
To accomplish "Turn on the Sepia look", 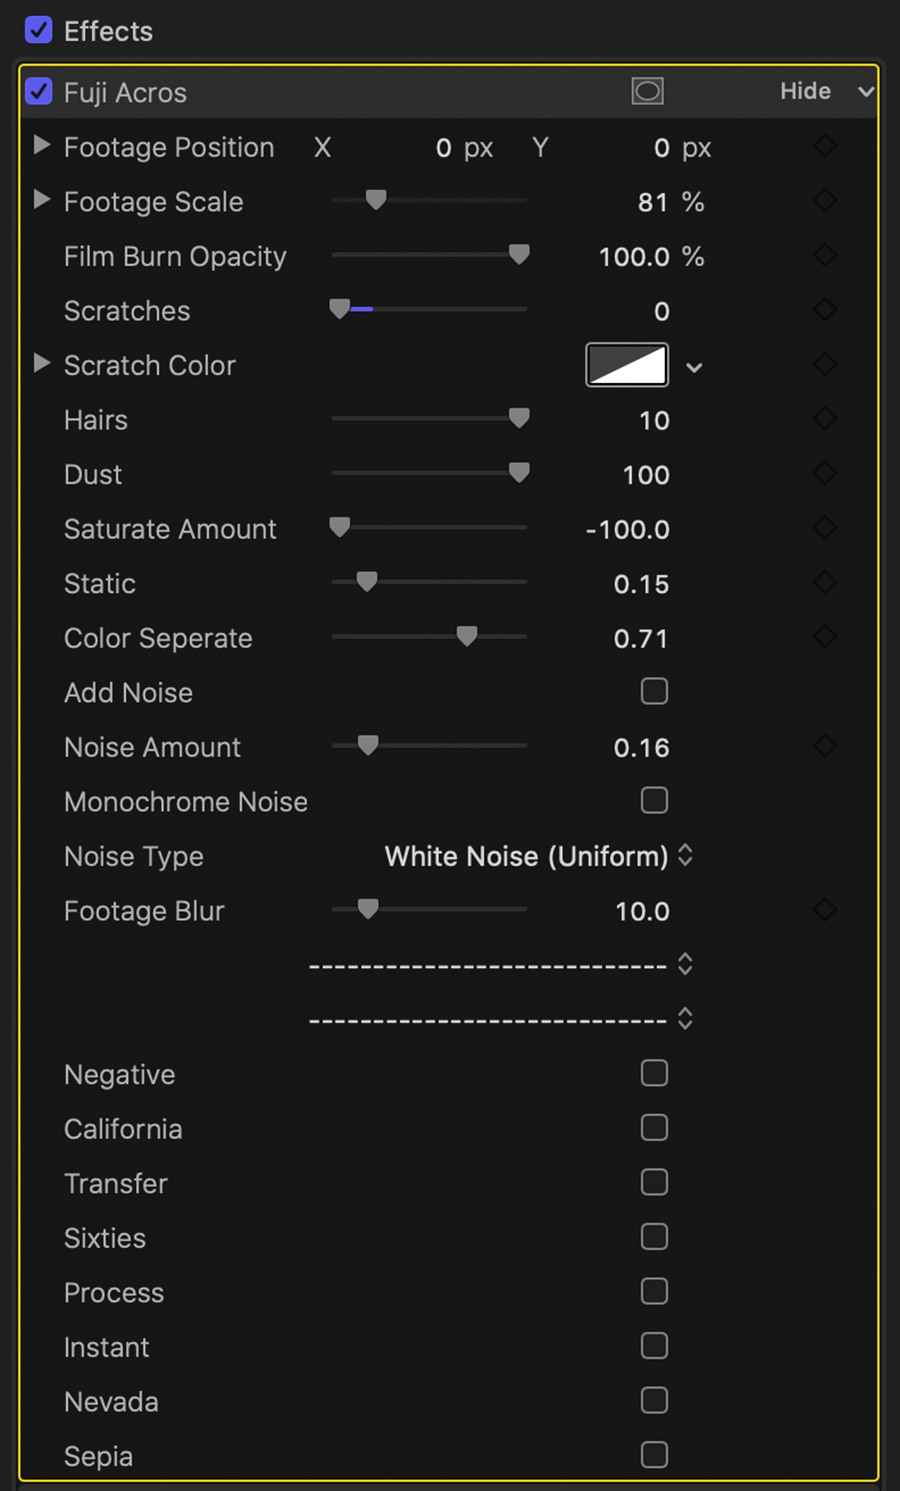I will point(653,1455).
